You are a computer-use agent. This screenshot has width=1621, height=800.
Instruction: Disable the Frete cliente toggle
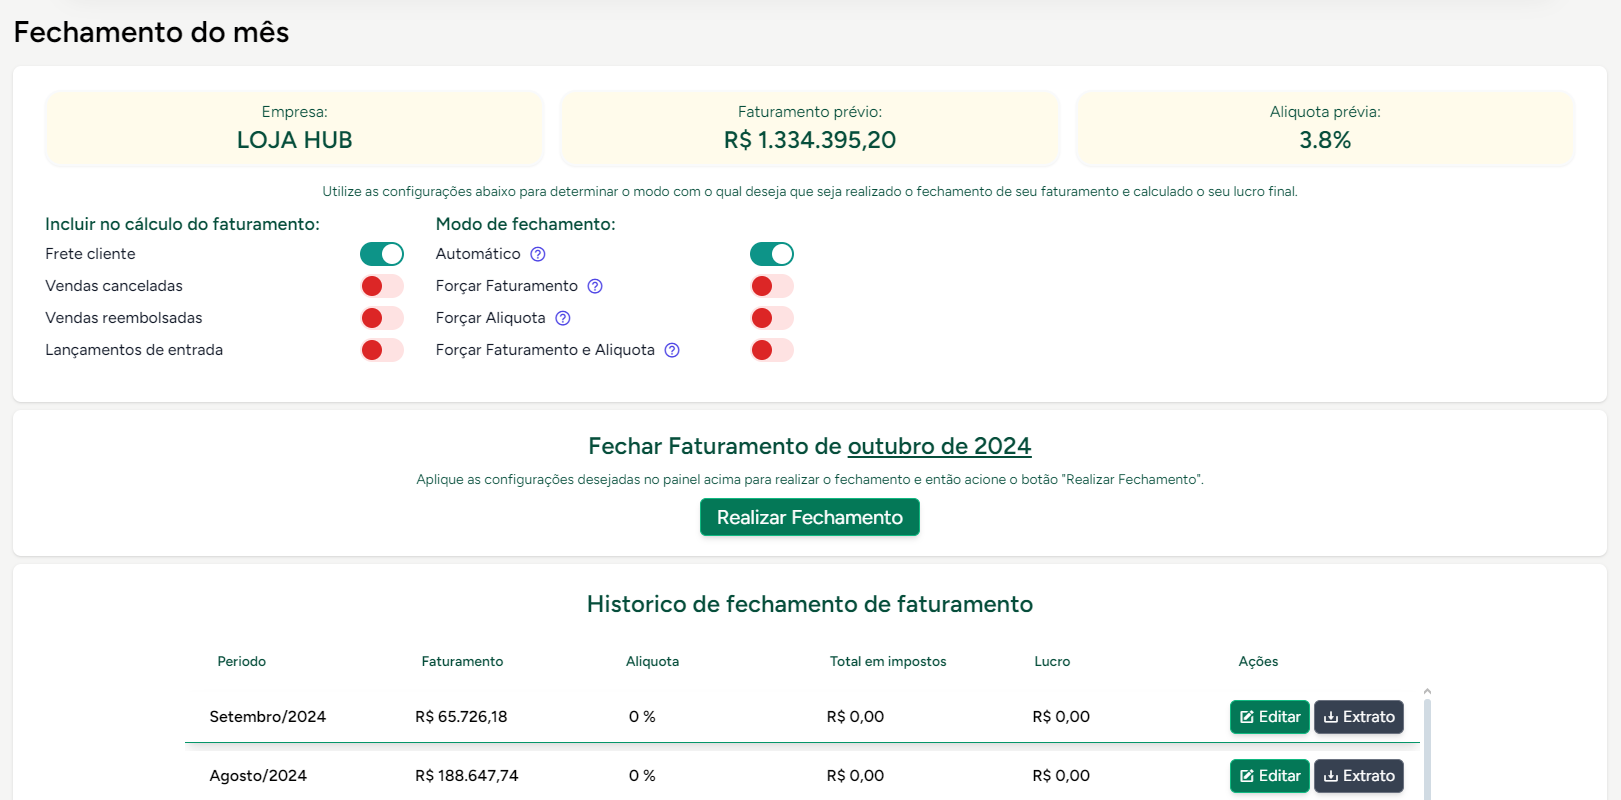pos(382,254)
